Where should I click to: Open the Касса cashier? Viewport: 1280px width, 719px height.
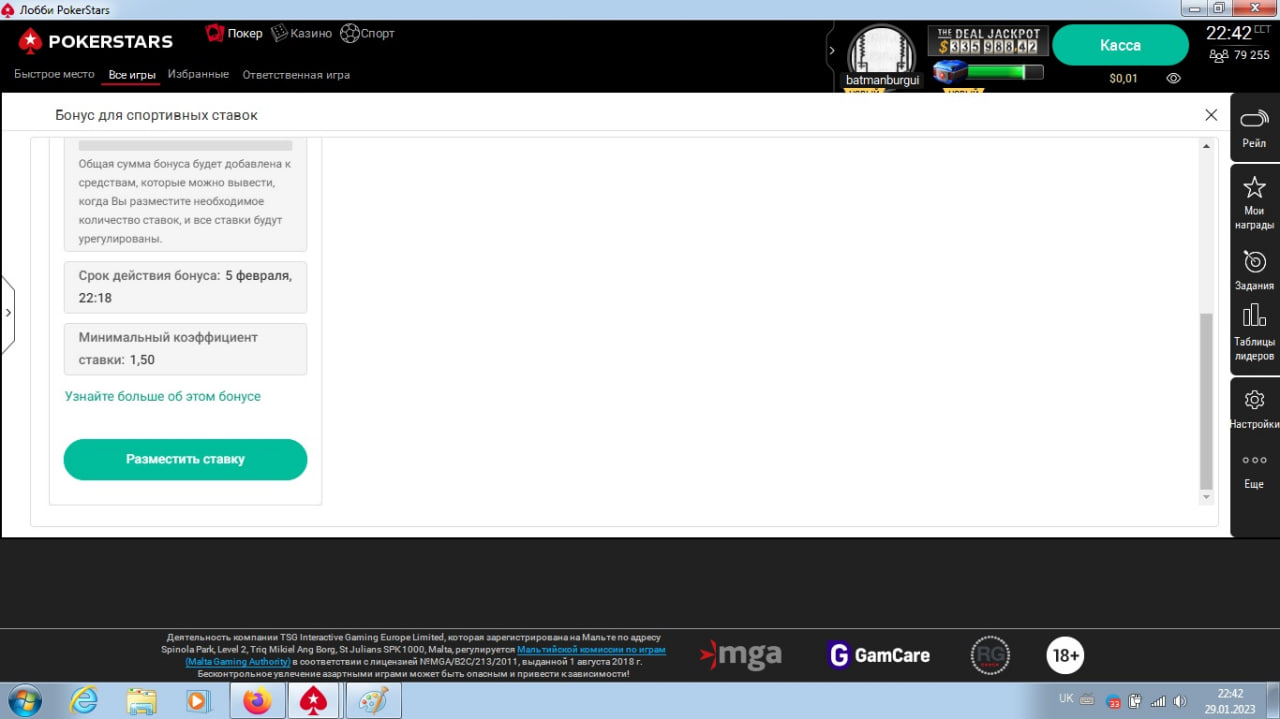pos(1120,45)
